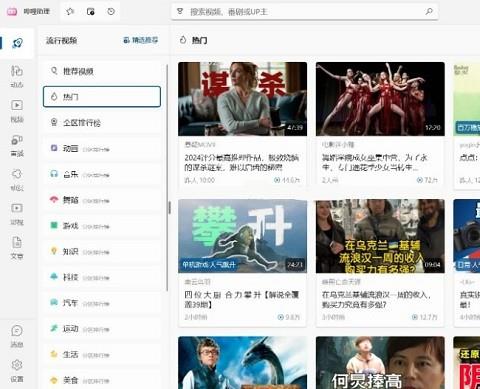Select the 游戏 category
480x389 pixels.
pos(102,226)
